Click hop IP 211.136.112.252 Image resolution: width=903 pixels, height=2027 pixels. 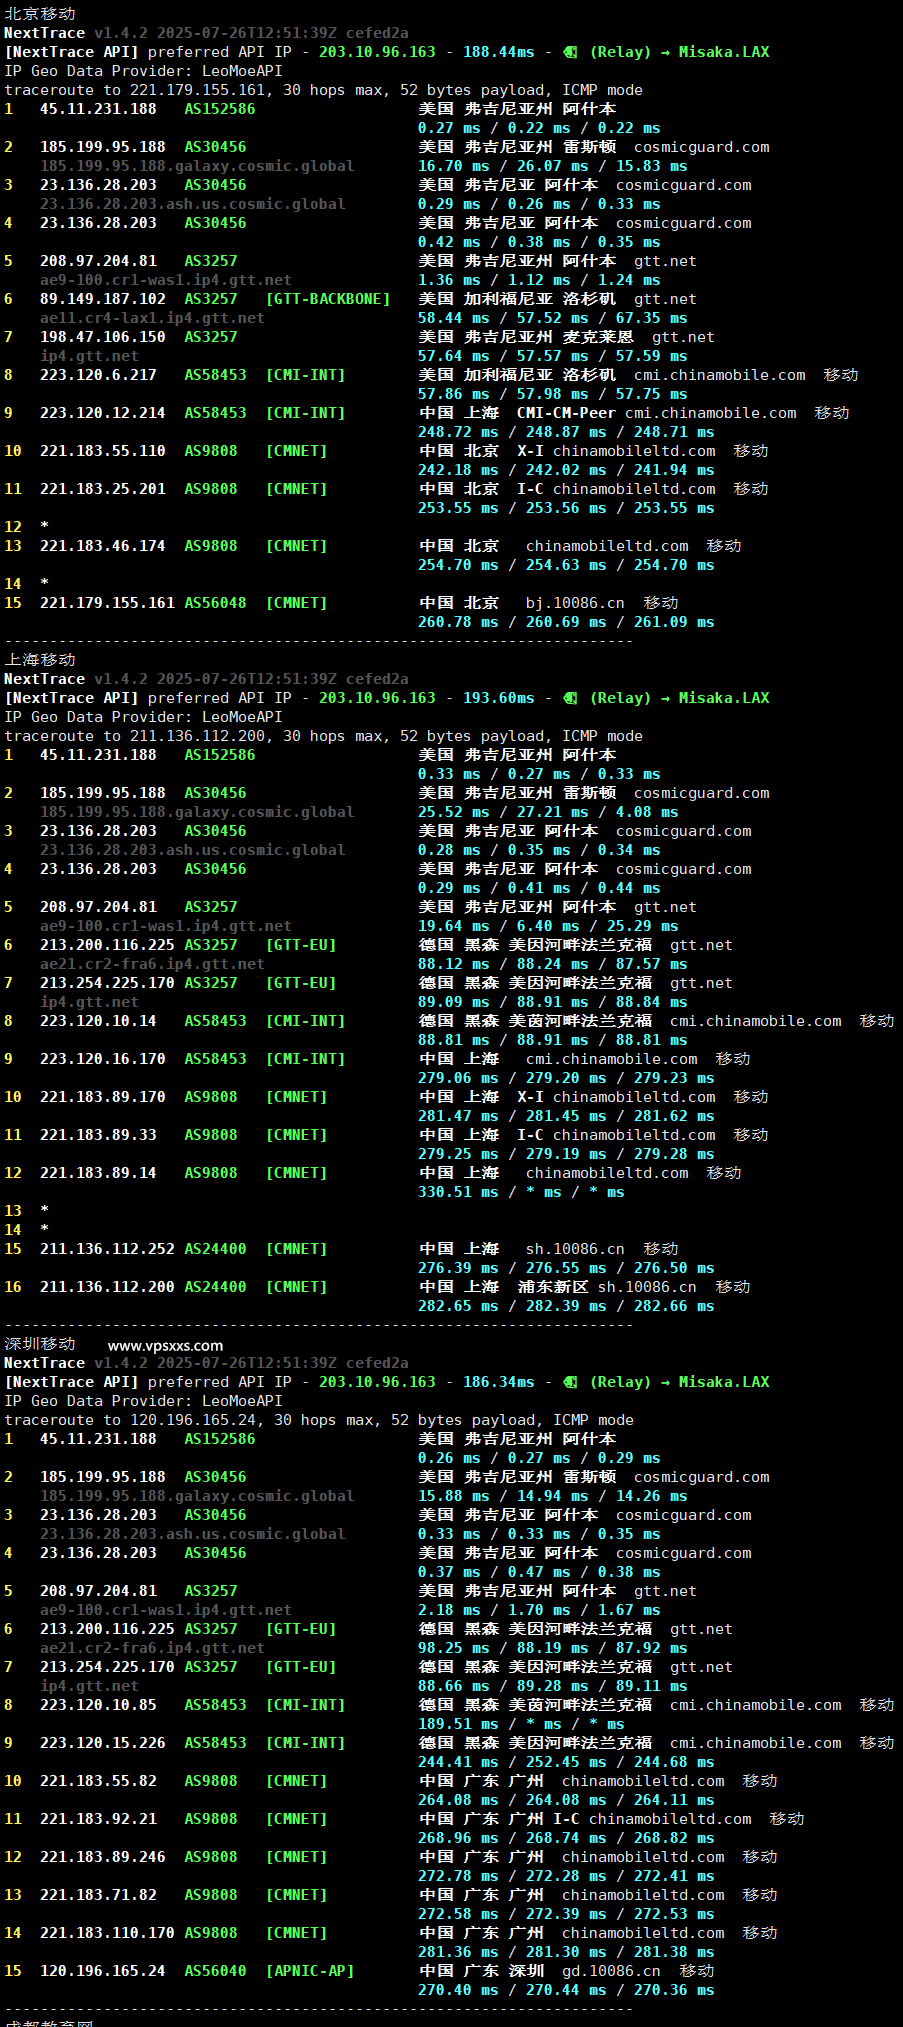coord(107,1249)
